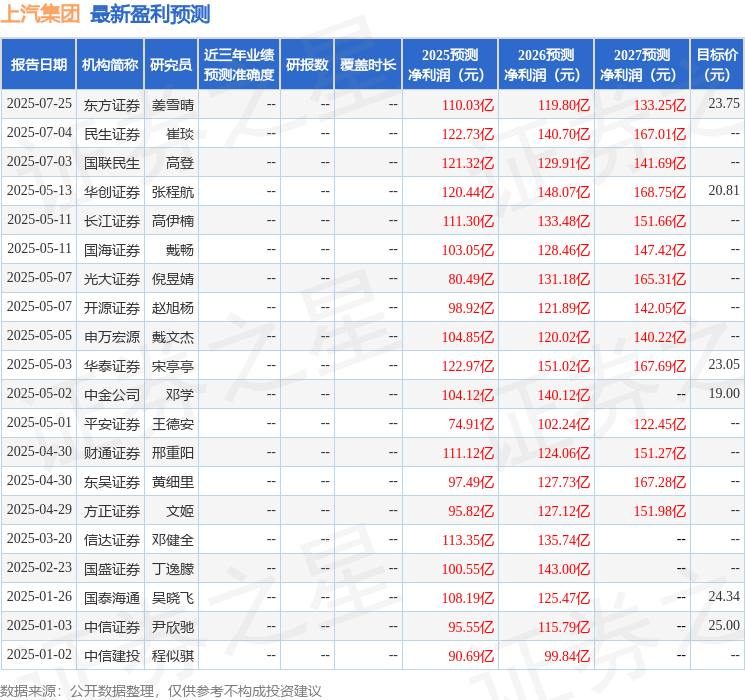Image resolution: width=745 pixels, height=700 pixels.
Task: Select the 长江证券 institution cell
Action: click(x=112, y=221)
